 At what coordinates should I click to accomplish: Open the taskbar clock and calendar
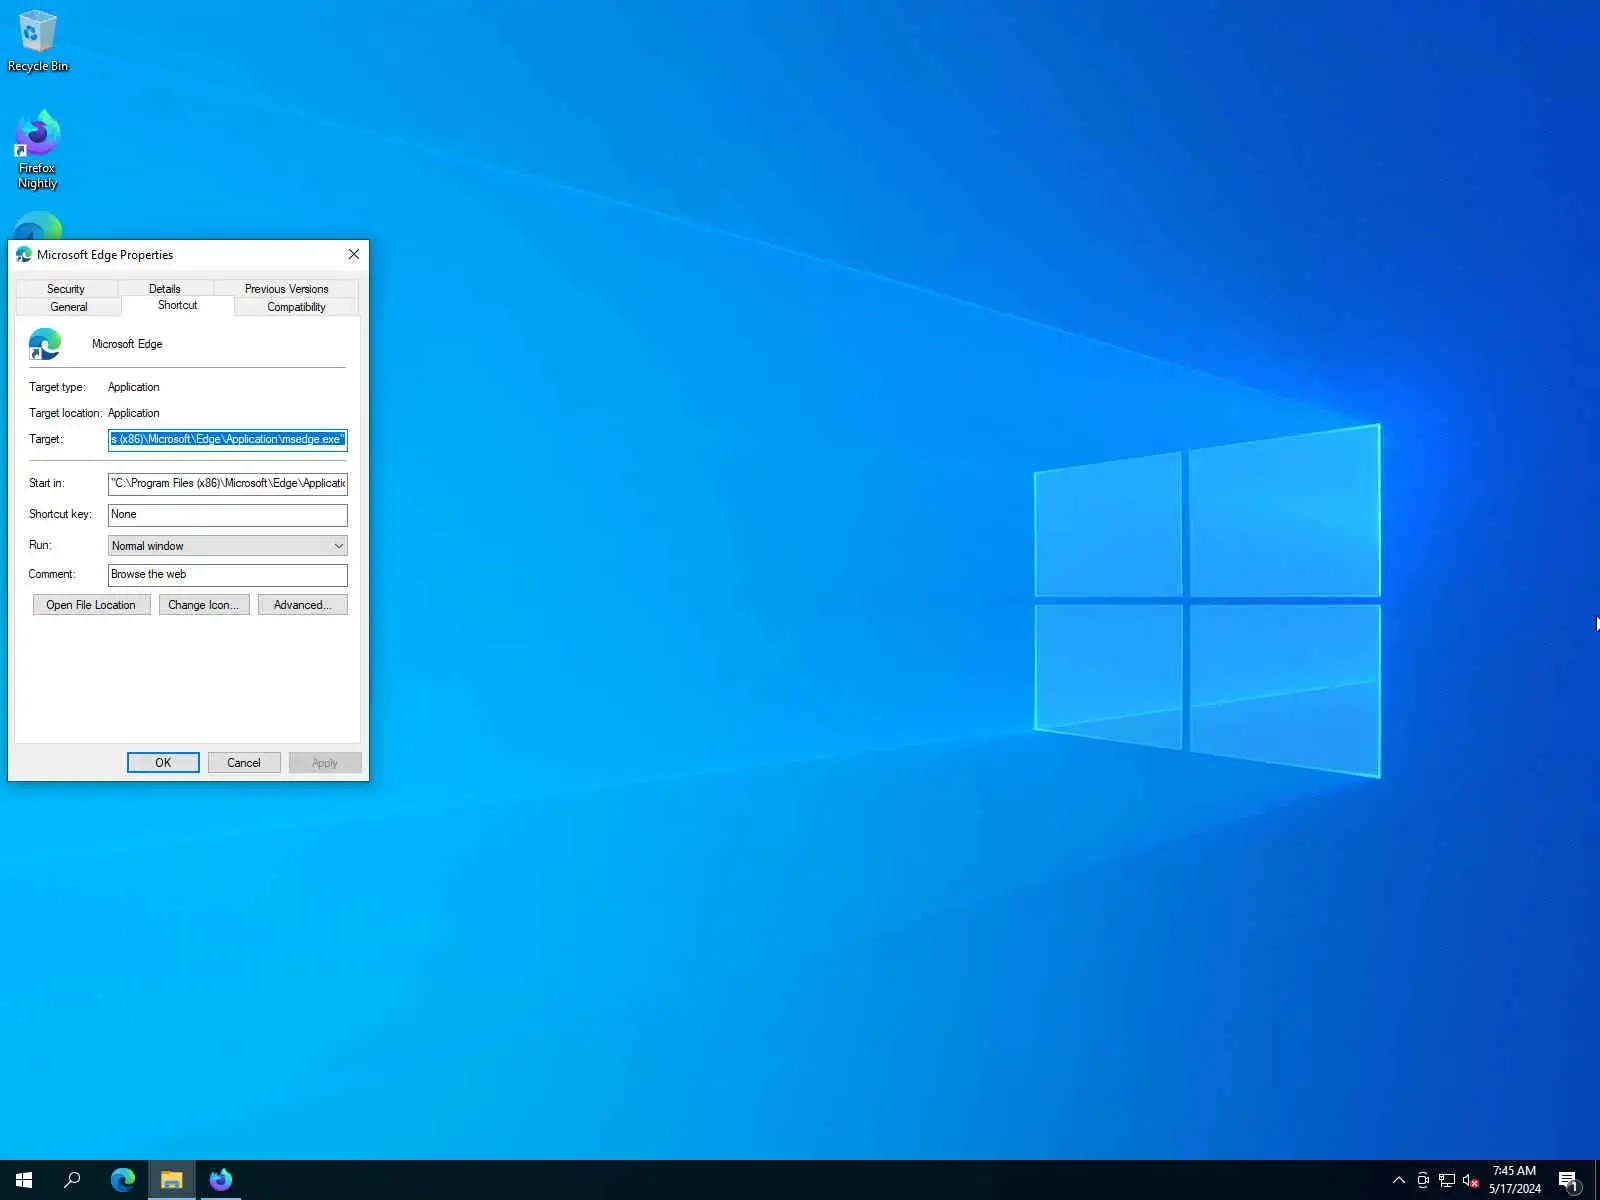pos(1515,1180)
